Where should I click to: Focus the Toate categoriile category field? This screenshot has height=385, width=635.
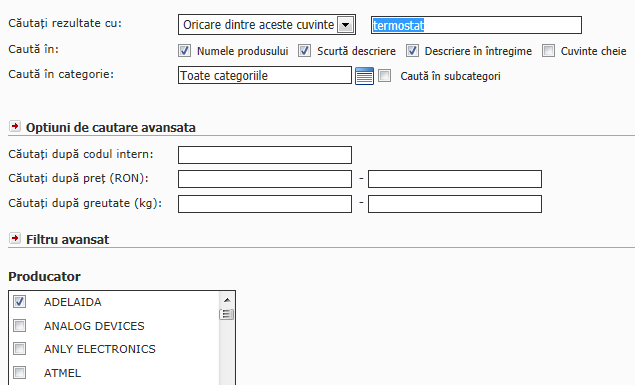265,75
